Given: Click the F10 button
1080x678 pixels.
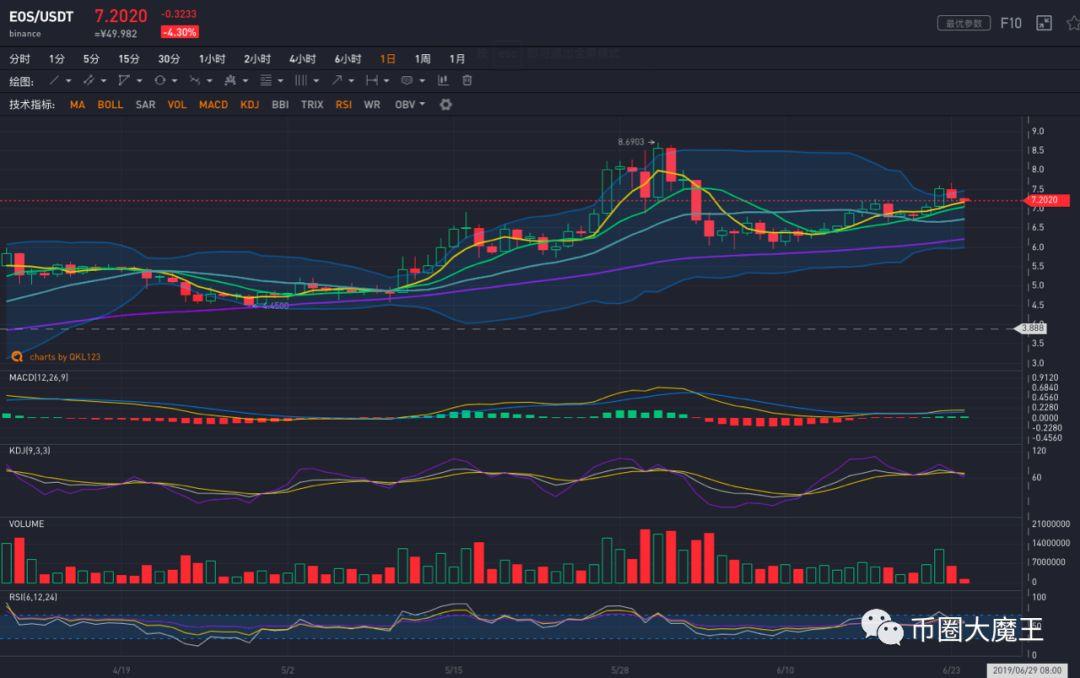Looking at the screenshot, I should 1010,23.
